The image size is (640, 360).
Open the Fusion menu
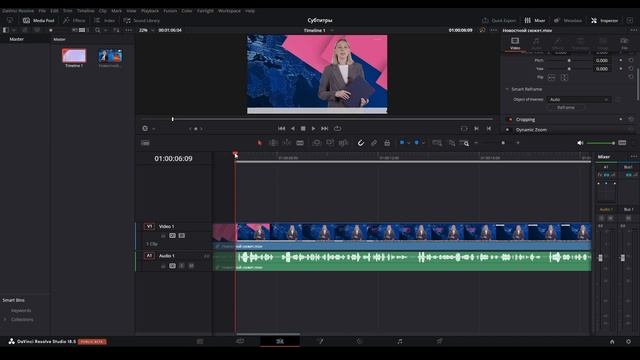coord(170,11)
